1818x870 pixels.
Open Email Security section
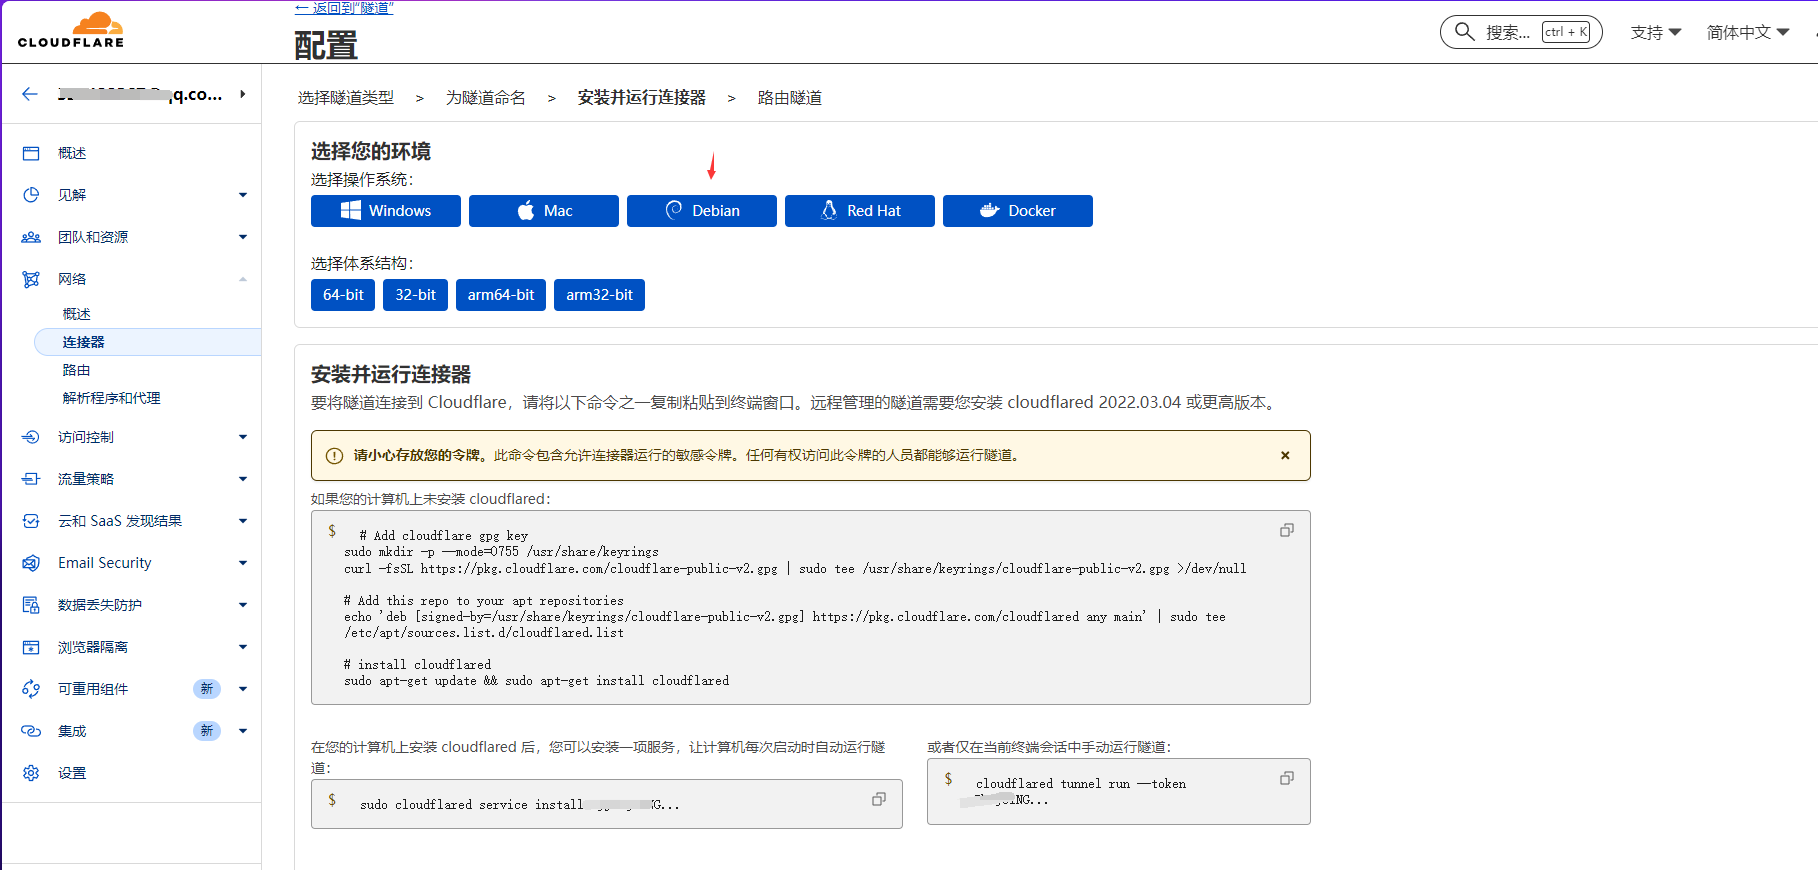tap(105, 563)
